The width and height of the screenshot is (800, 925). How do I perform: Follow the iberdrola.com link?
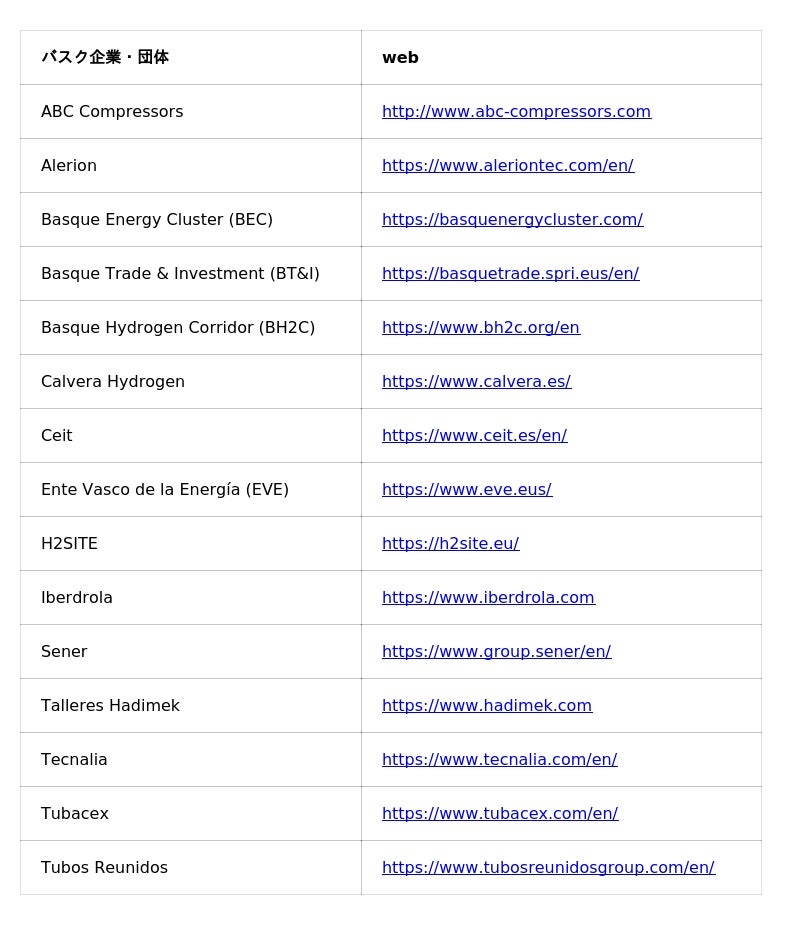point(488,598)
